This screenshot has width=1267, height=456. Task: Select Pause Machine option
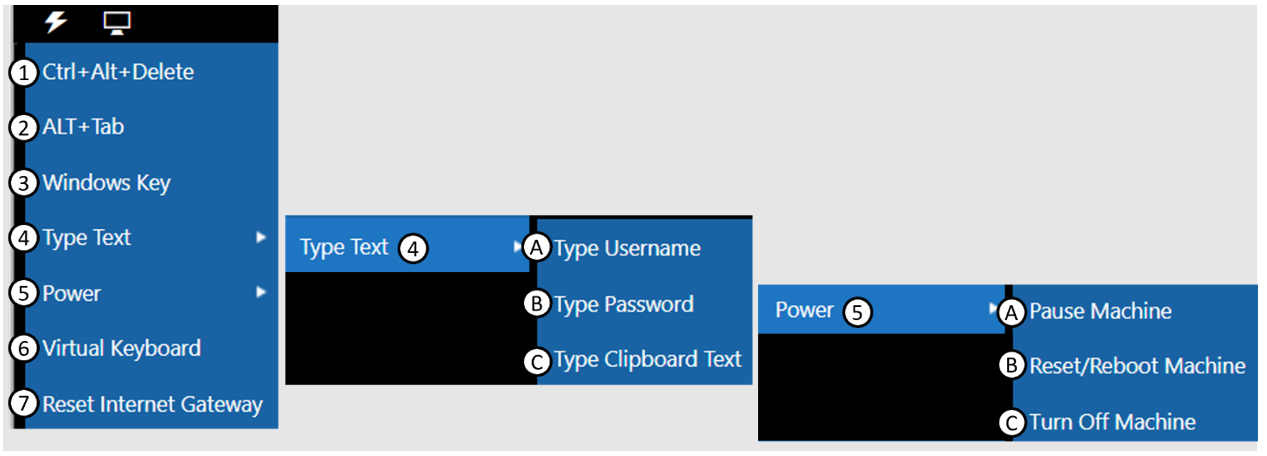tap(1100, 311)
